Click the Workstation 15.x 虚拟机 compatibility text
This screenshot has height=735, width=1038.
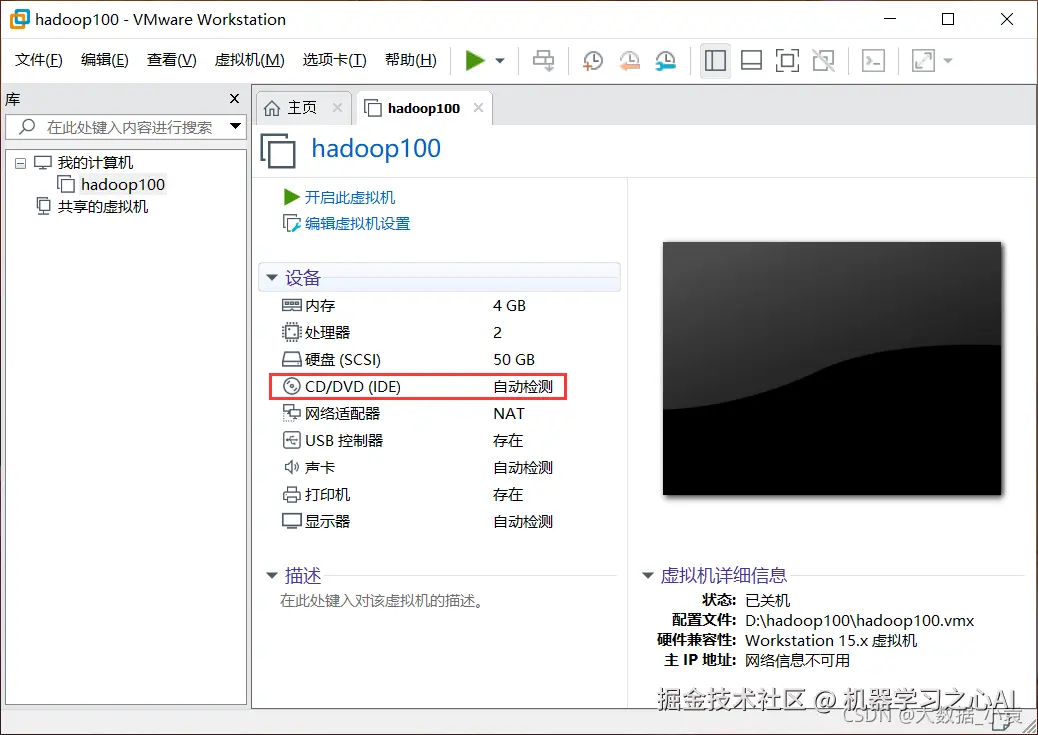pyautogui.click(x=831, y=640)
